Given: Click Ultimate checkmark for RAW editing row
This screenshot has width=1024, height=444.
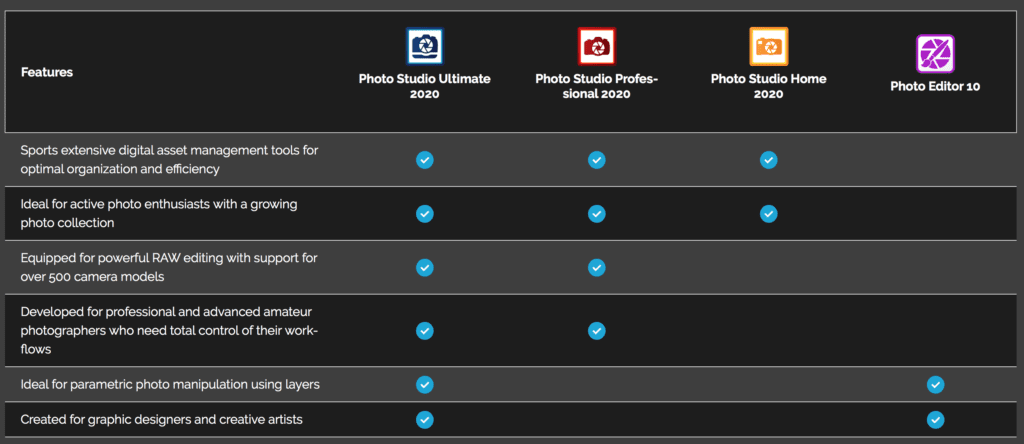Looking at the screenshot, I should [424, 267].
